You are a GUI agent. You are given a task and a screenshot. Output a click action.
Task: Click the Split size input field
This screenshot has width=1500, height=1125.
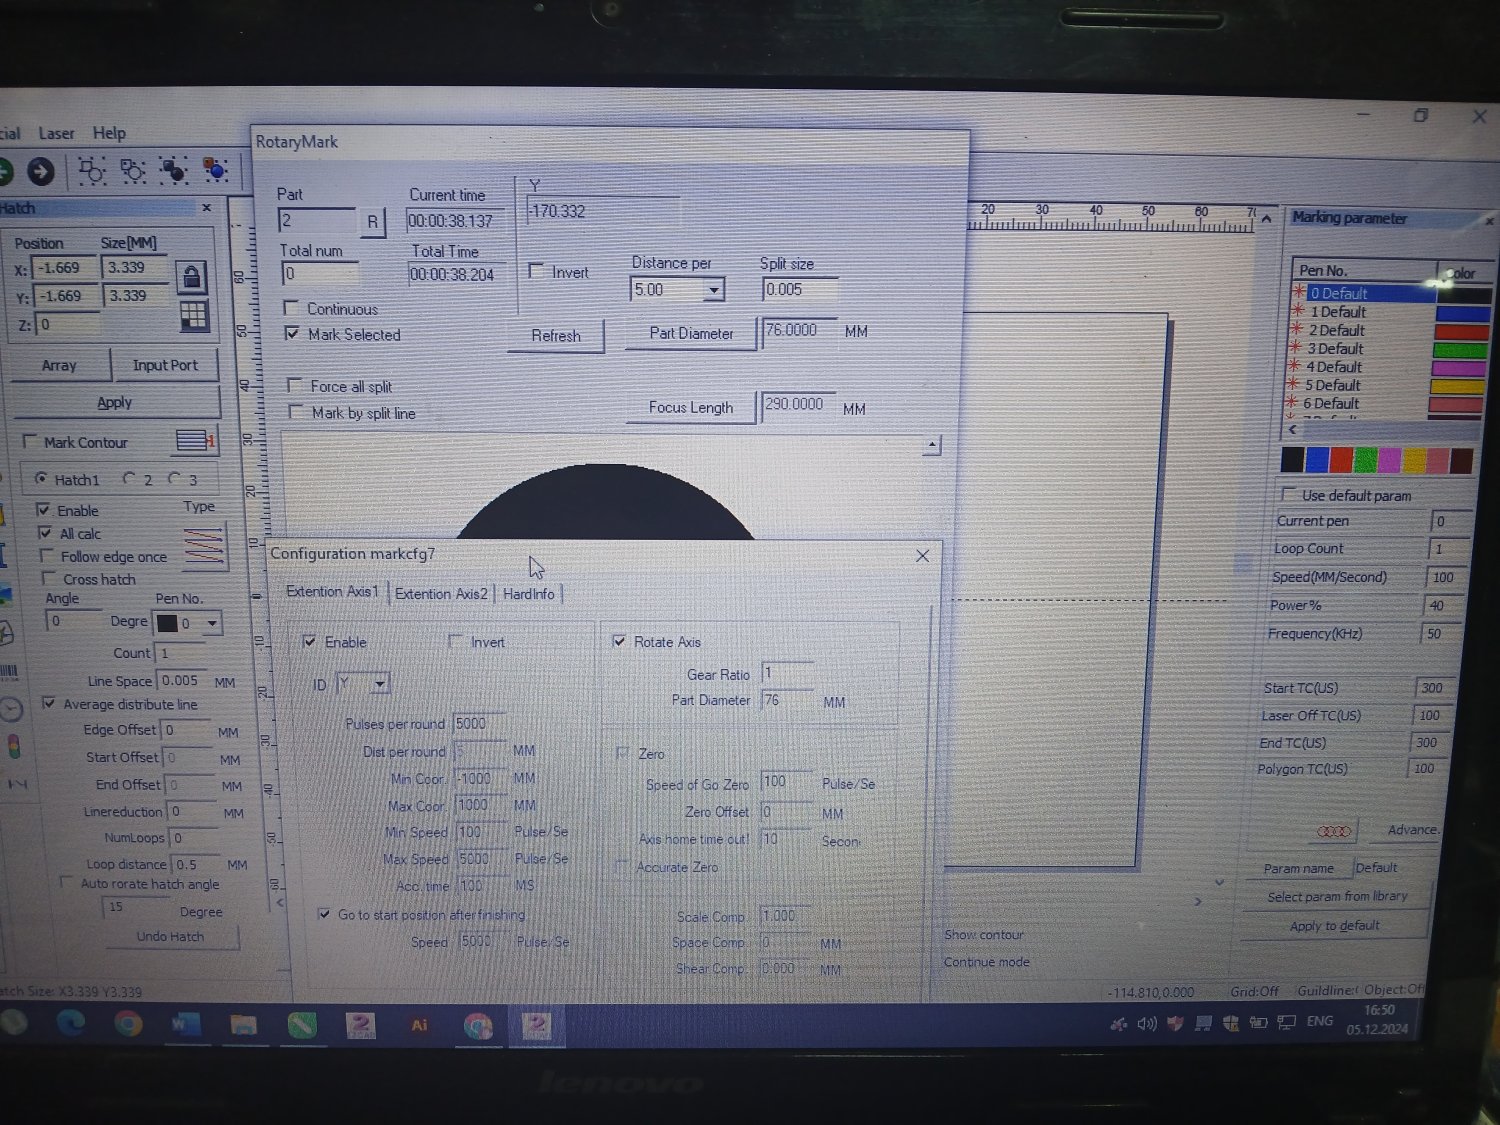(x=798, y=290)
